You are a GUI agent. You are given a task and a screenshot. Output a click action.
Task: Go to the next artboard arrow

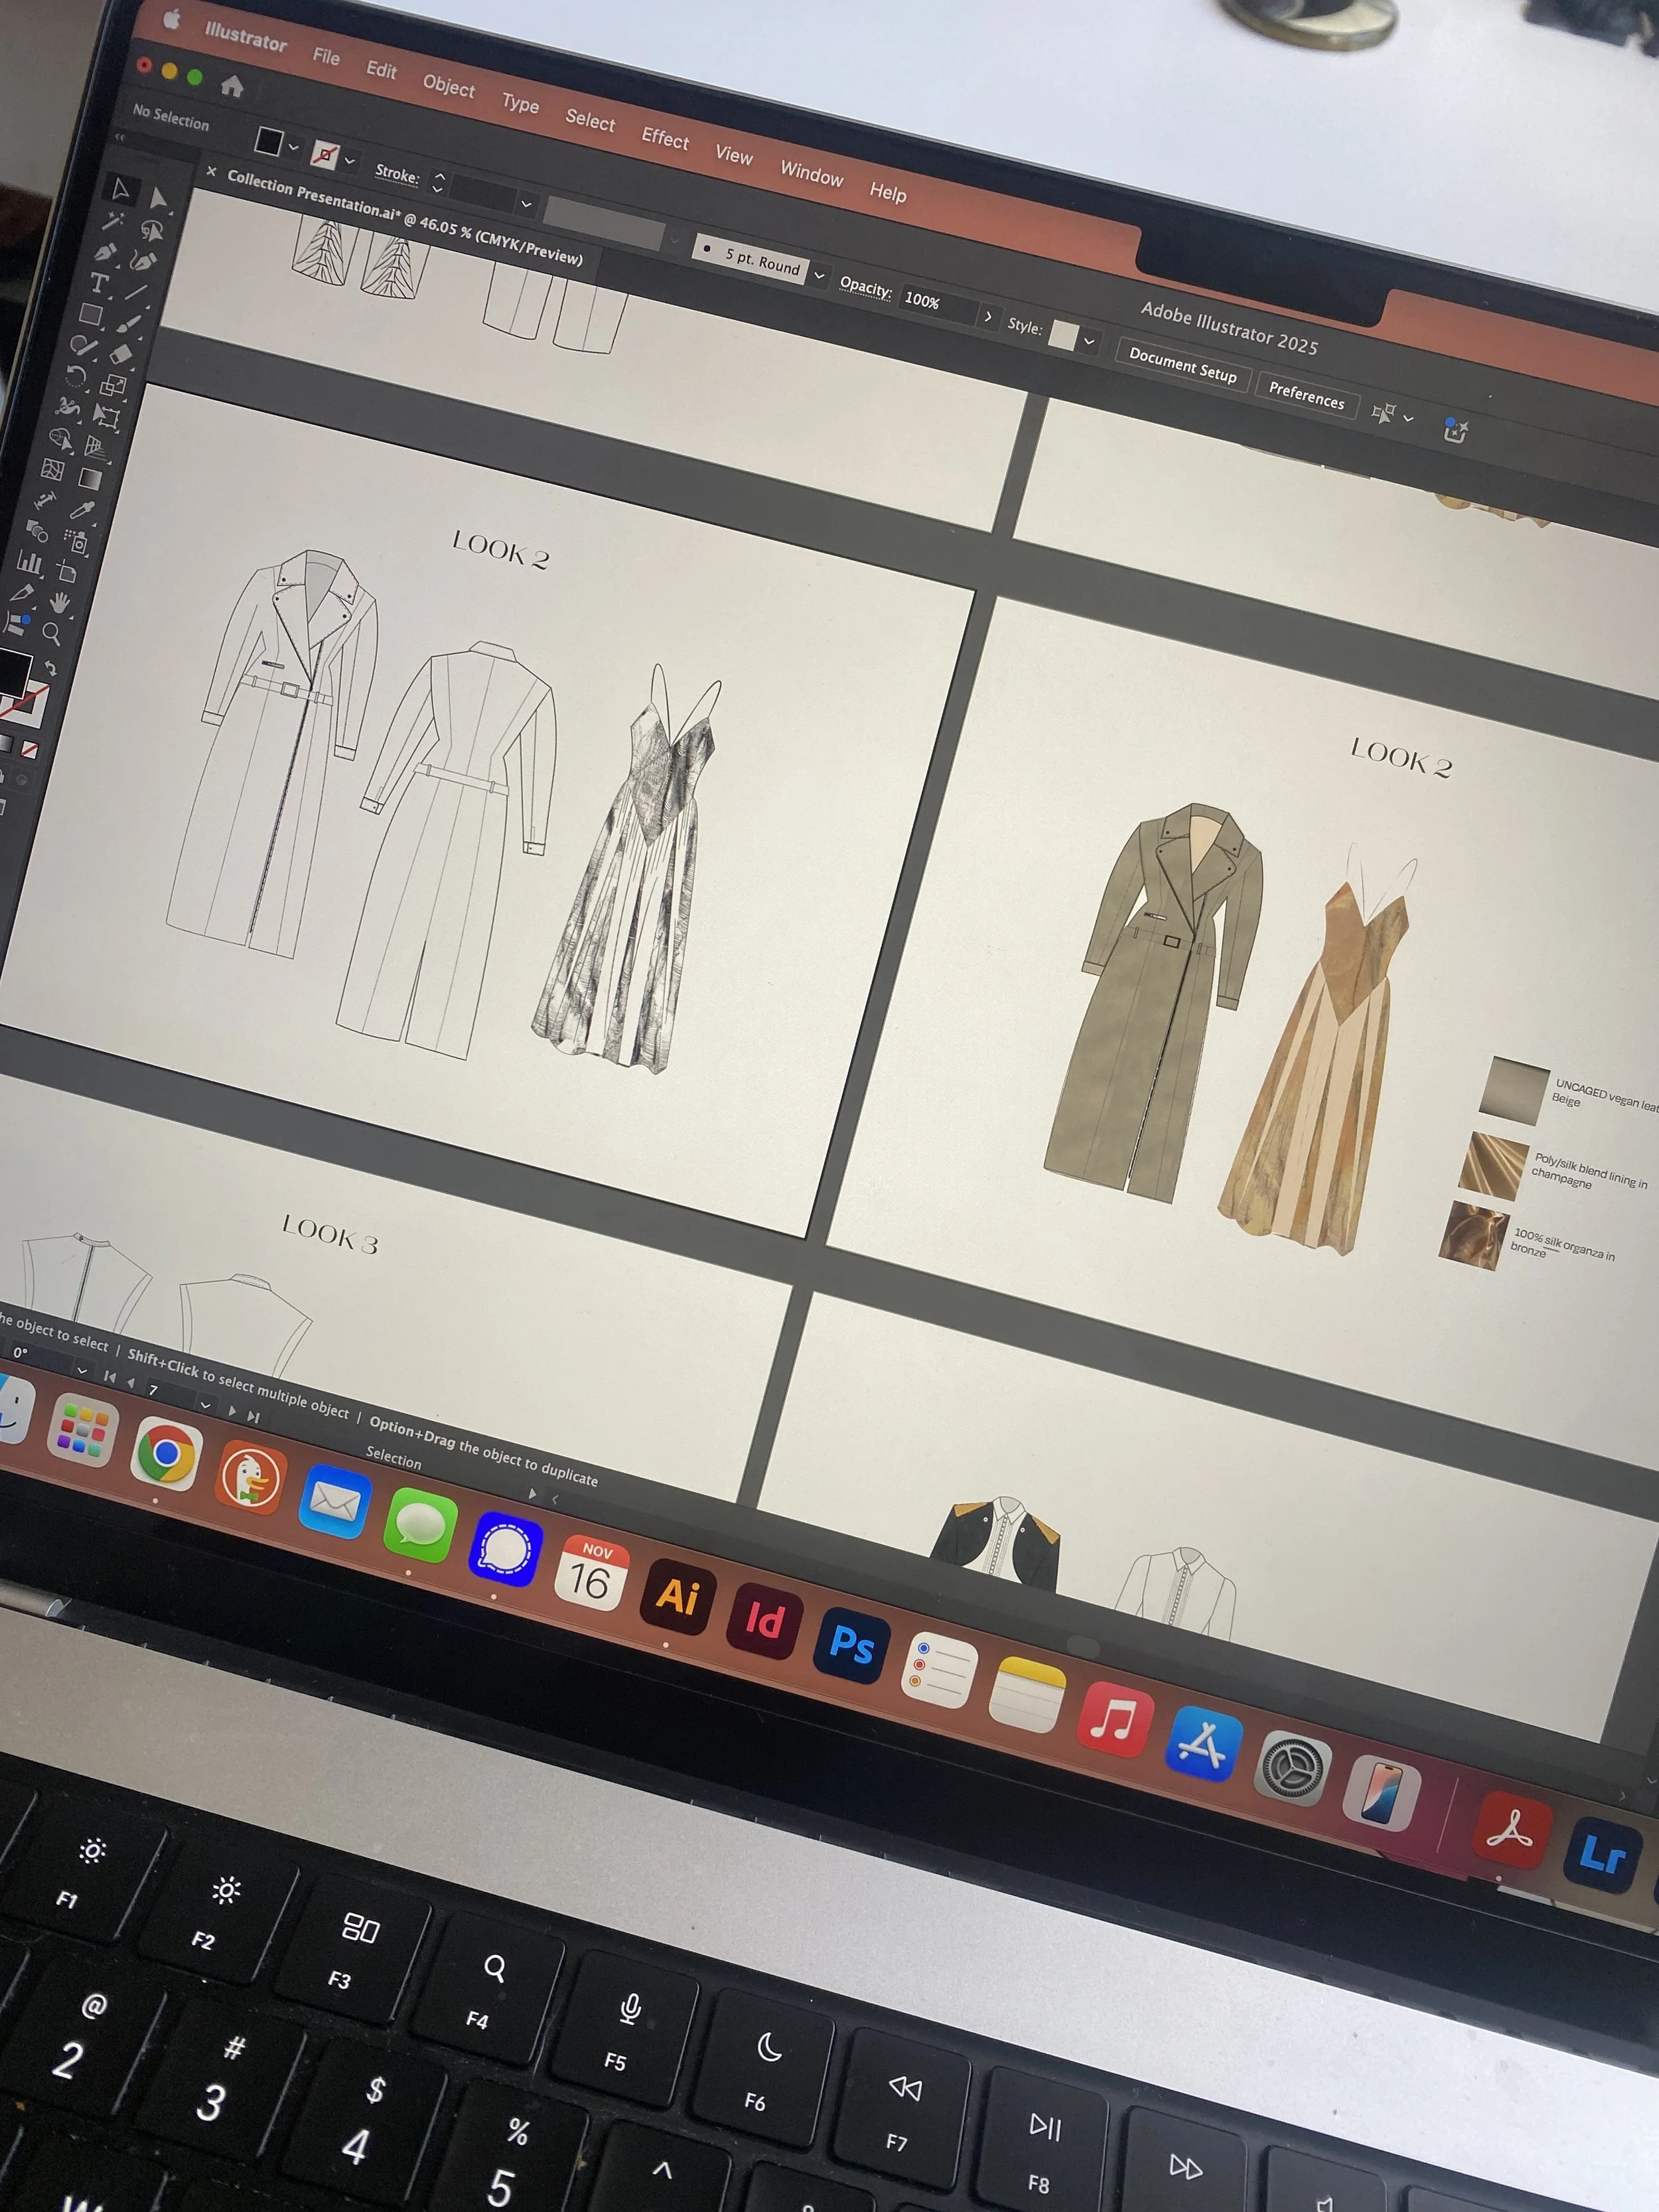pyautogui.click(x=232, y=1411)
